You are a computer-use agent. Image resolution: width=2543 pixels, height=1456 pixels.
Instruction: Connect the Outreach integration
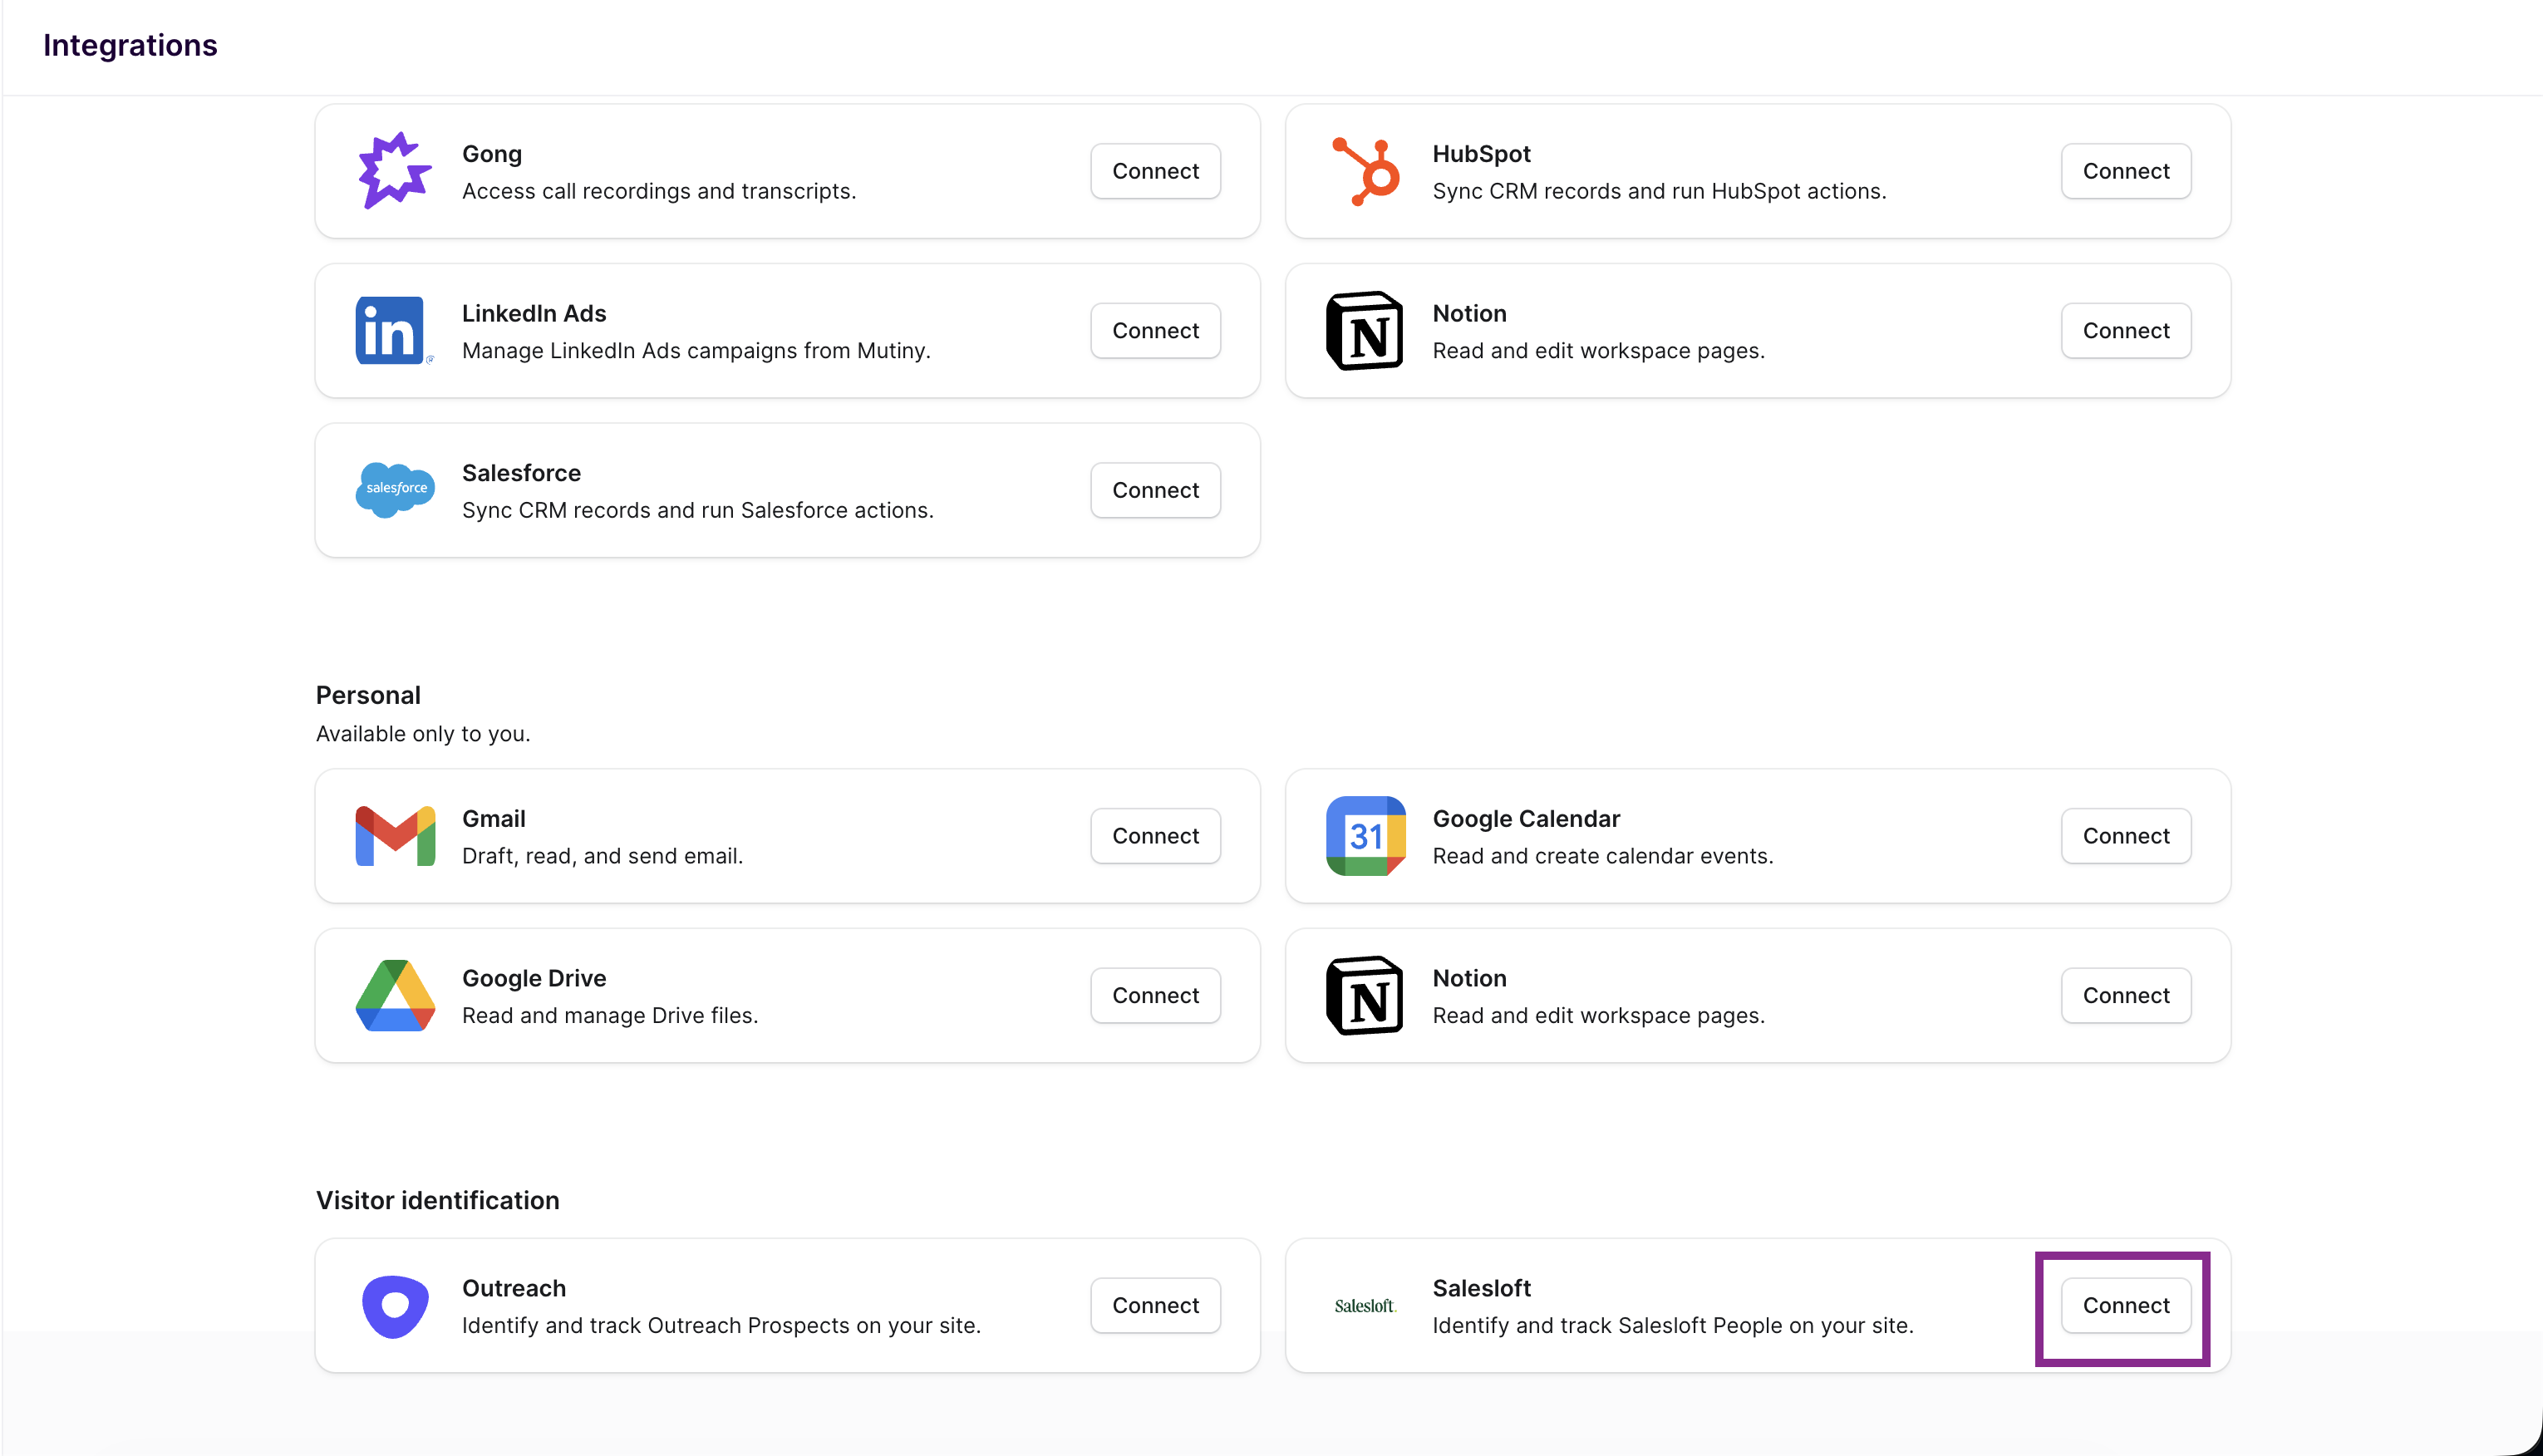point(1155,1306)
